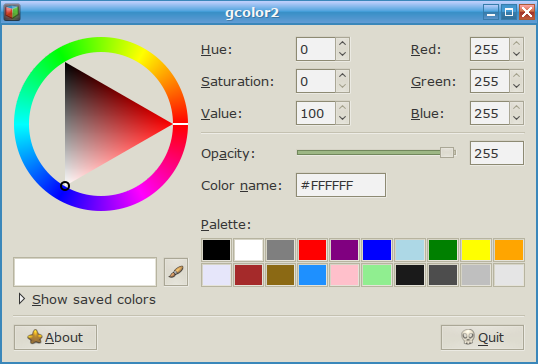This screenshot has height=364, width=538.
Task: Increase Value with up arrow
Action: [x=342, y=107]
